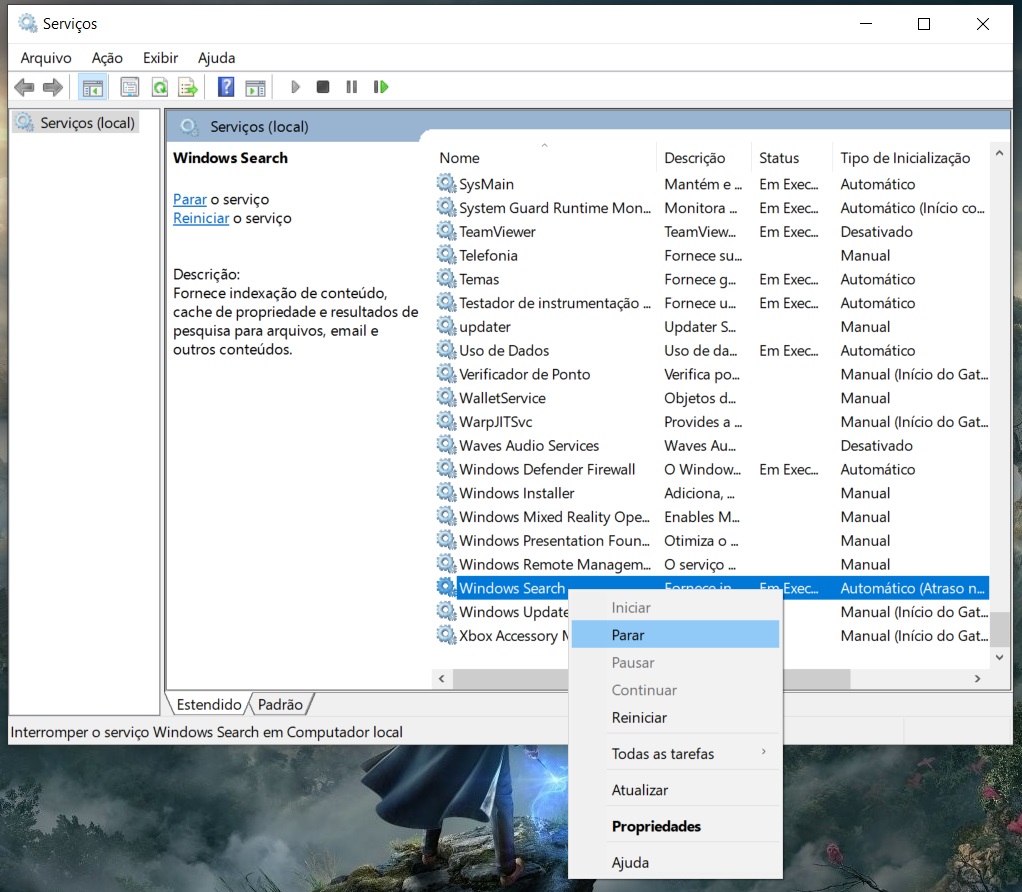Select the Uso de Dados service

712,351
